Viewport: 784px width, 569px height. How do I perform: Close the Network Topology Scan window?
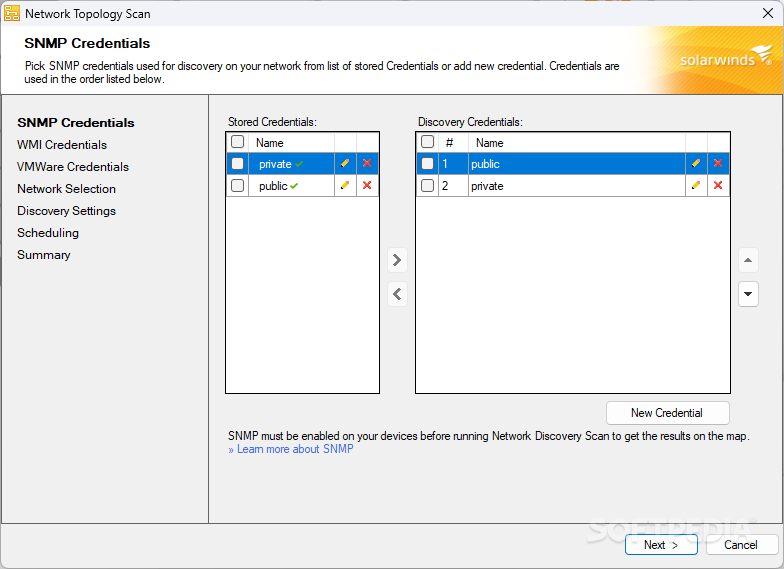click(768, 14)
